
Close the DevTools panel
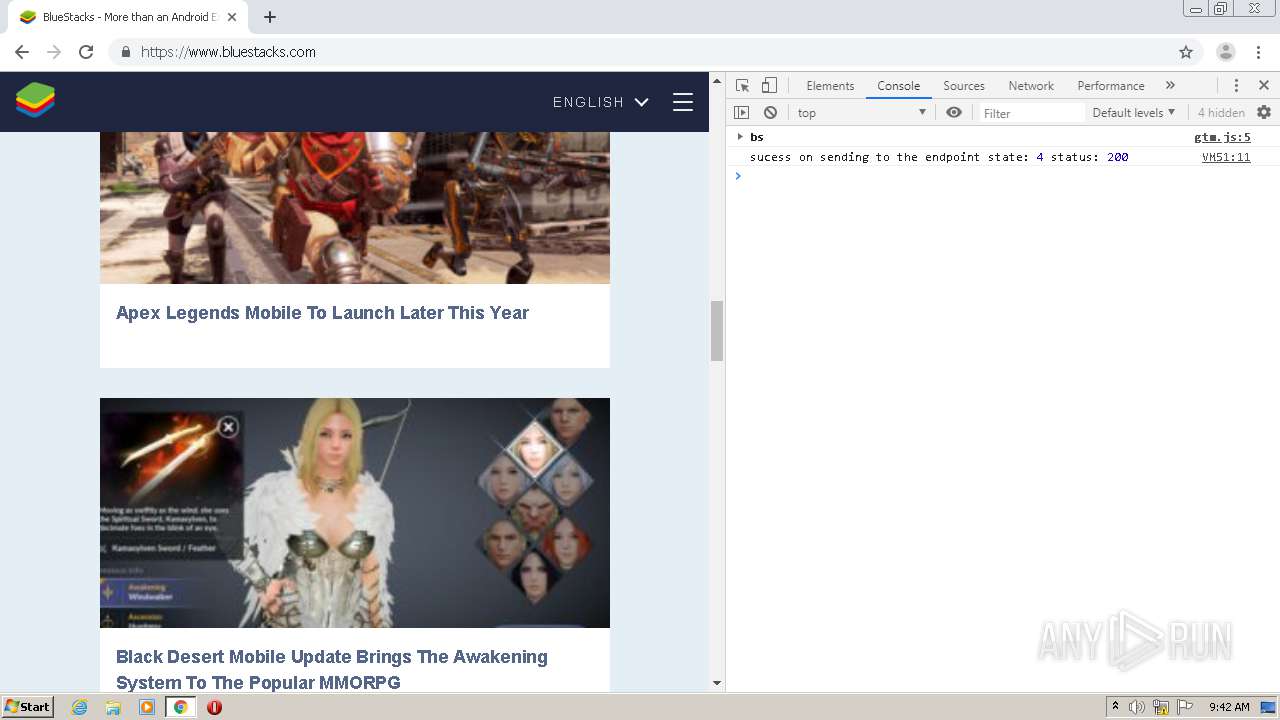[x=1264, y=86]
